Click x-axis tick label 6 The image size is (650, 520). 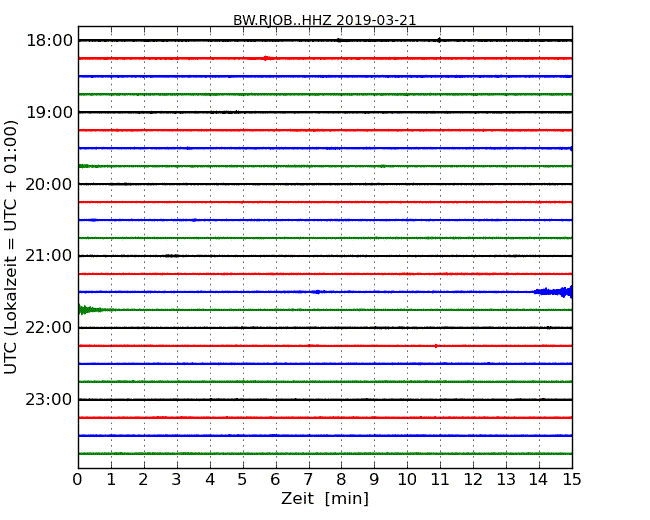275,480
